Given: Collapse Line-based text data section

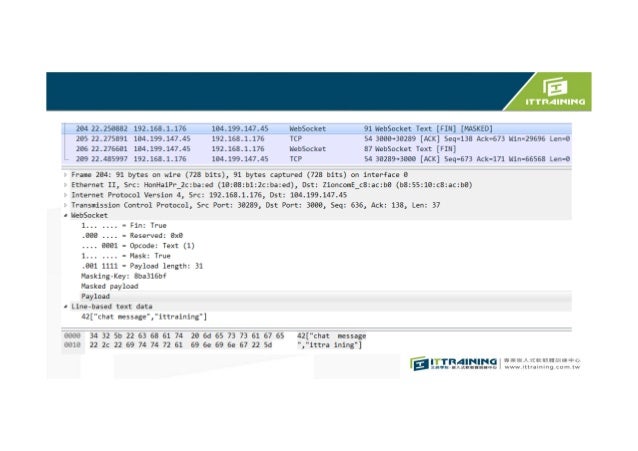Looking at the screenshot, I should click(66, 307).
